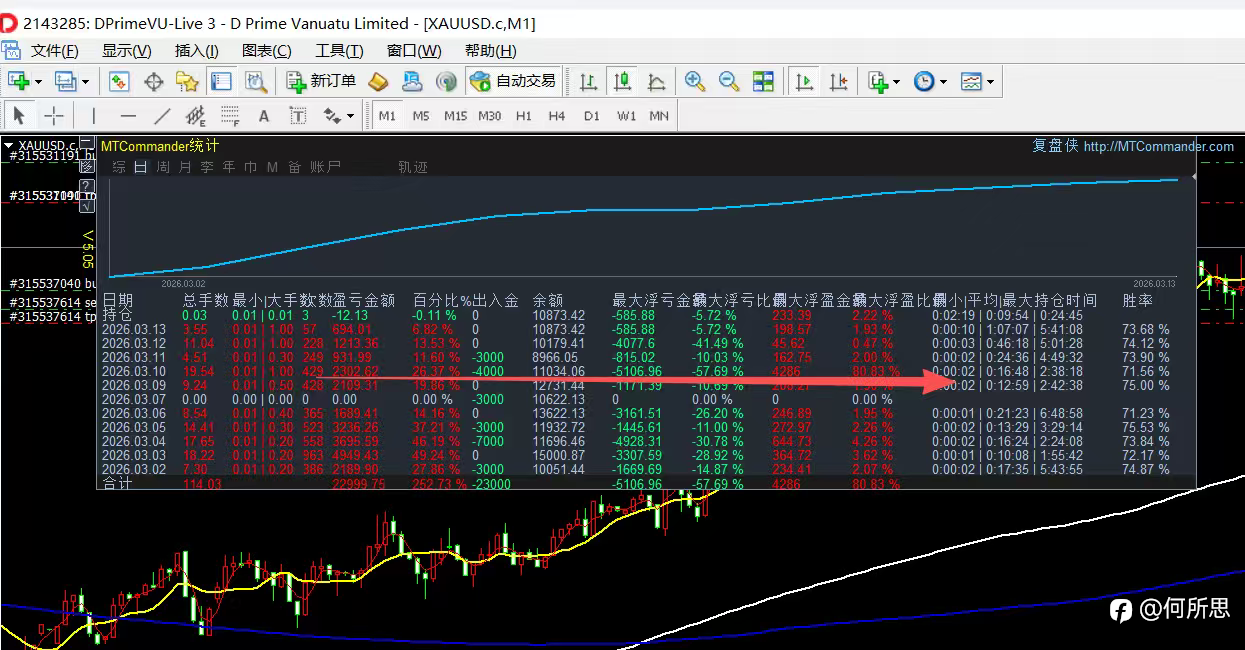This screenshot has height=650, width=1245.
Task: Switch statistics to the 周 weekly tab
Action: coord(162,167)
